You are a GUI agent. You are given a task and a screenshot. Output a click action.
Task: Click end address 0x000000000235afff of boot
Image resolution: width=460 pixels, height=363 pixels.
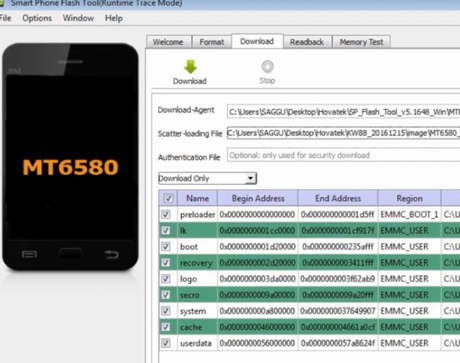338,247
